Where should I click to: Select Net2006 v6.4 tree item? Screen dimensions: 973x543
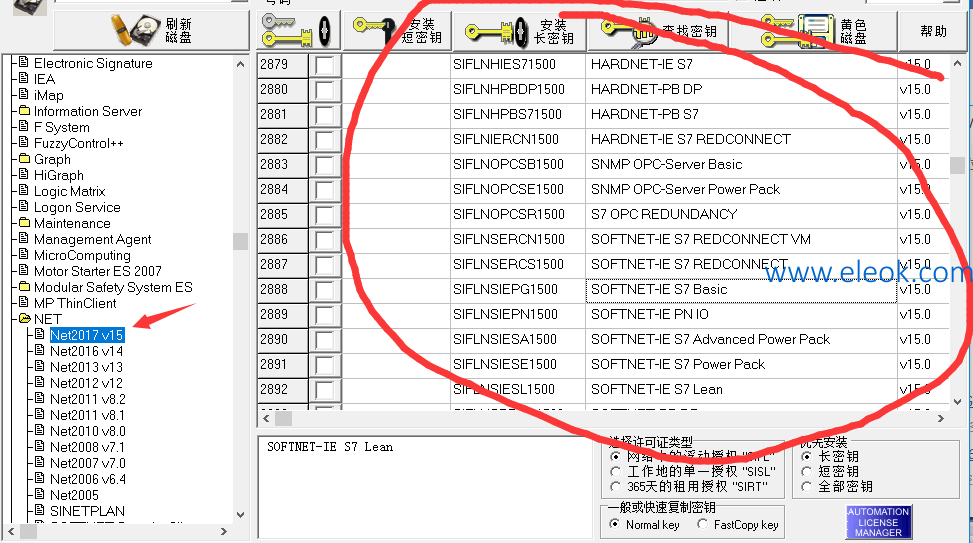point(87,479)
